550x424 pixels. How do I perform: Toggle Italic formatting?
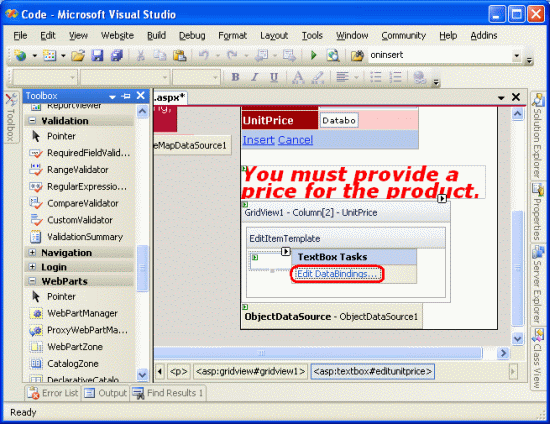(255, 77)
